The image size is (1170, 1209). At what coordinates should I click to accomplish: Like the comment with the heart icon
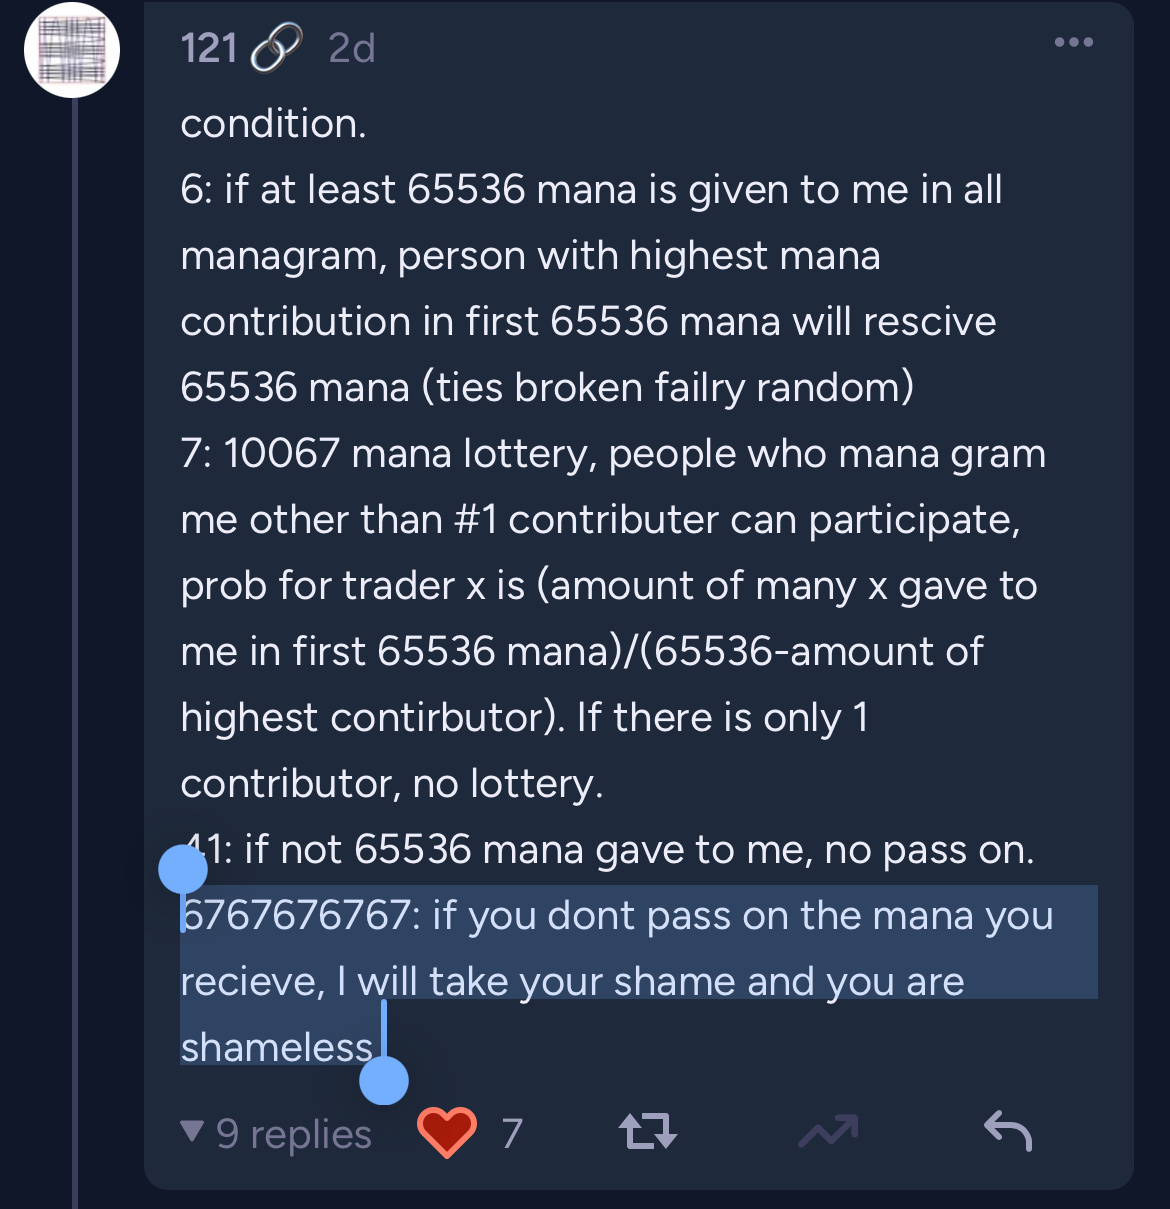coord(446,1132)
